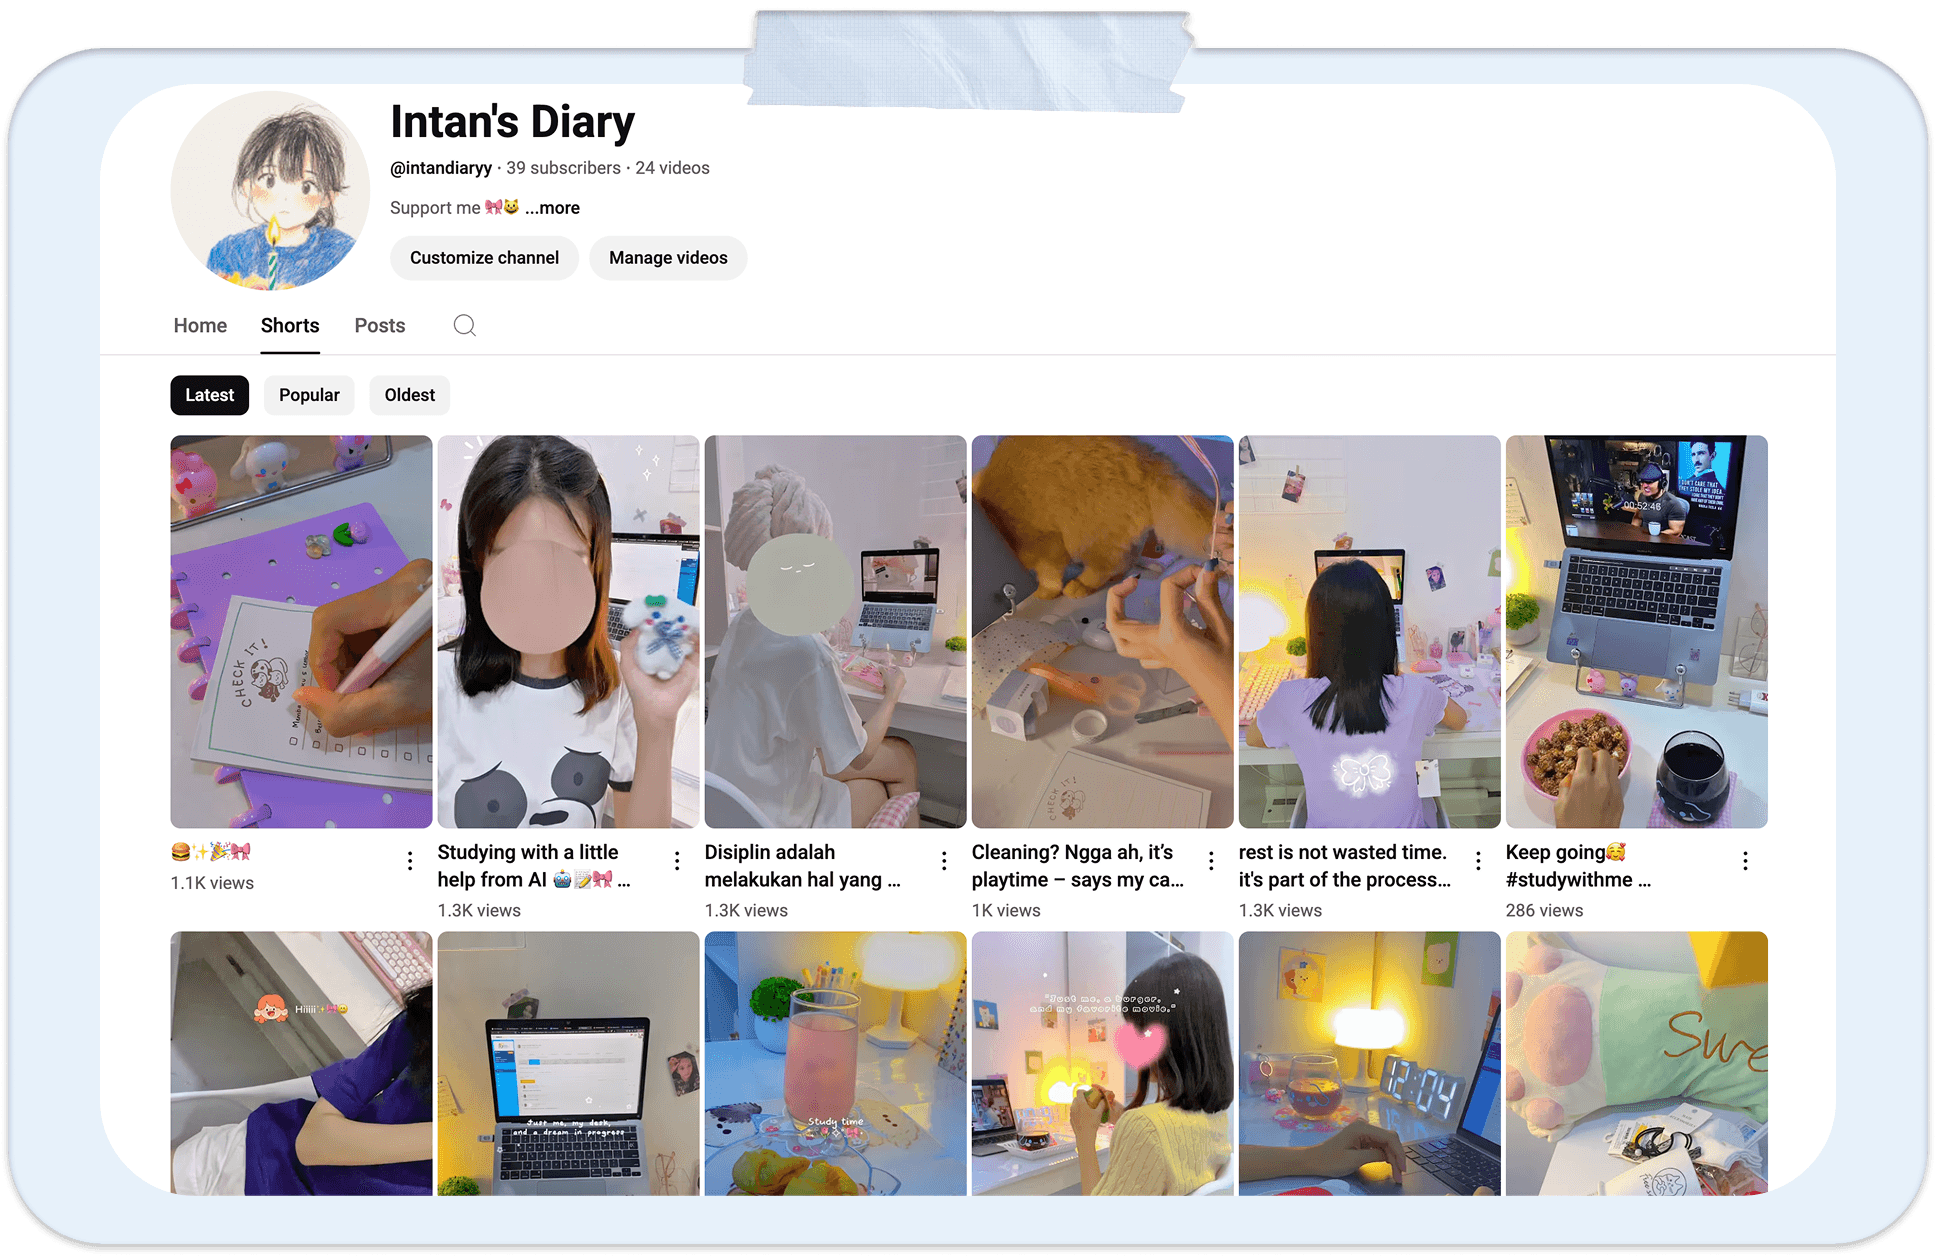Image resolution: width=1936 pixels, height=1256 pixels.
Task: Open the channel search magnifier icon
Action: click(x=464, y=325)
